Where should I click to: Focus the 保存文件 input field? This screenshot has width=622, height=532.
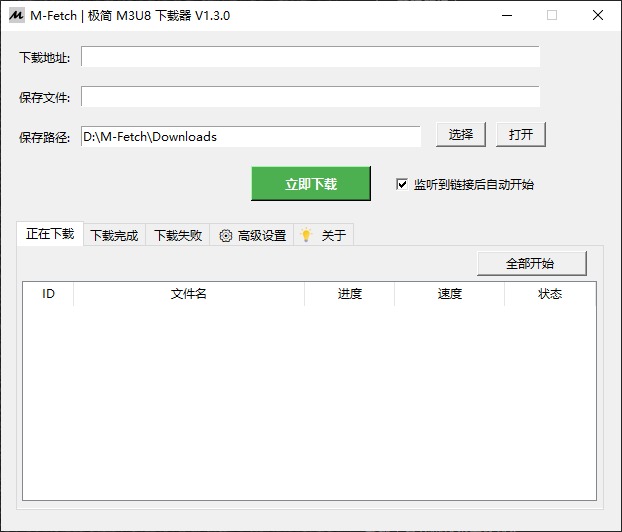[x=310, y=96]
